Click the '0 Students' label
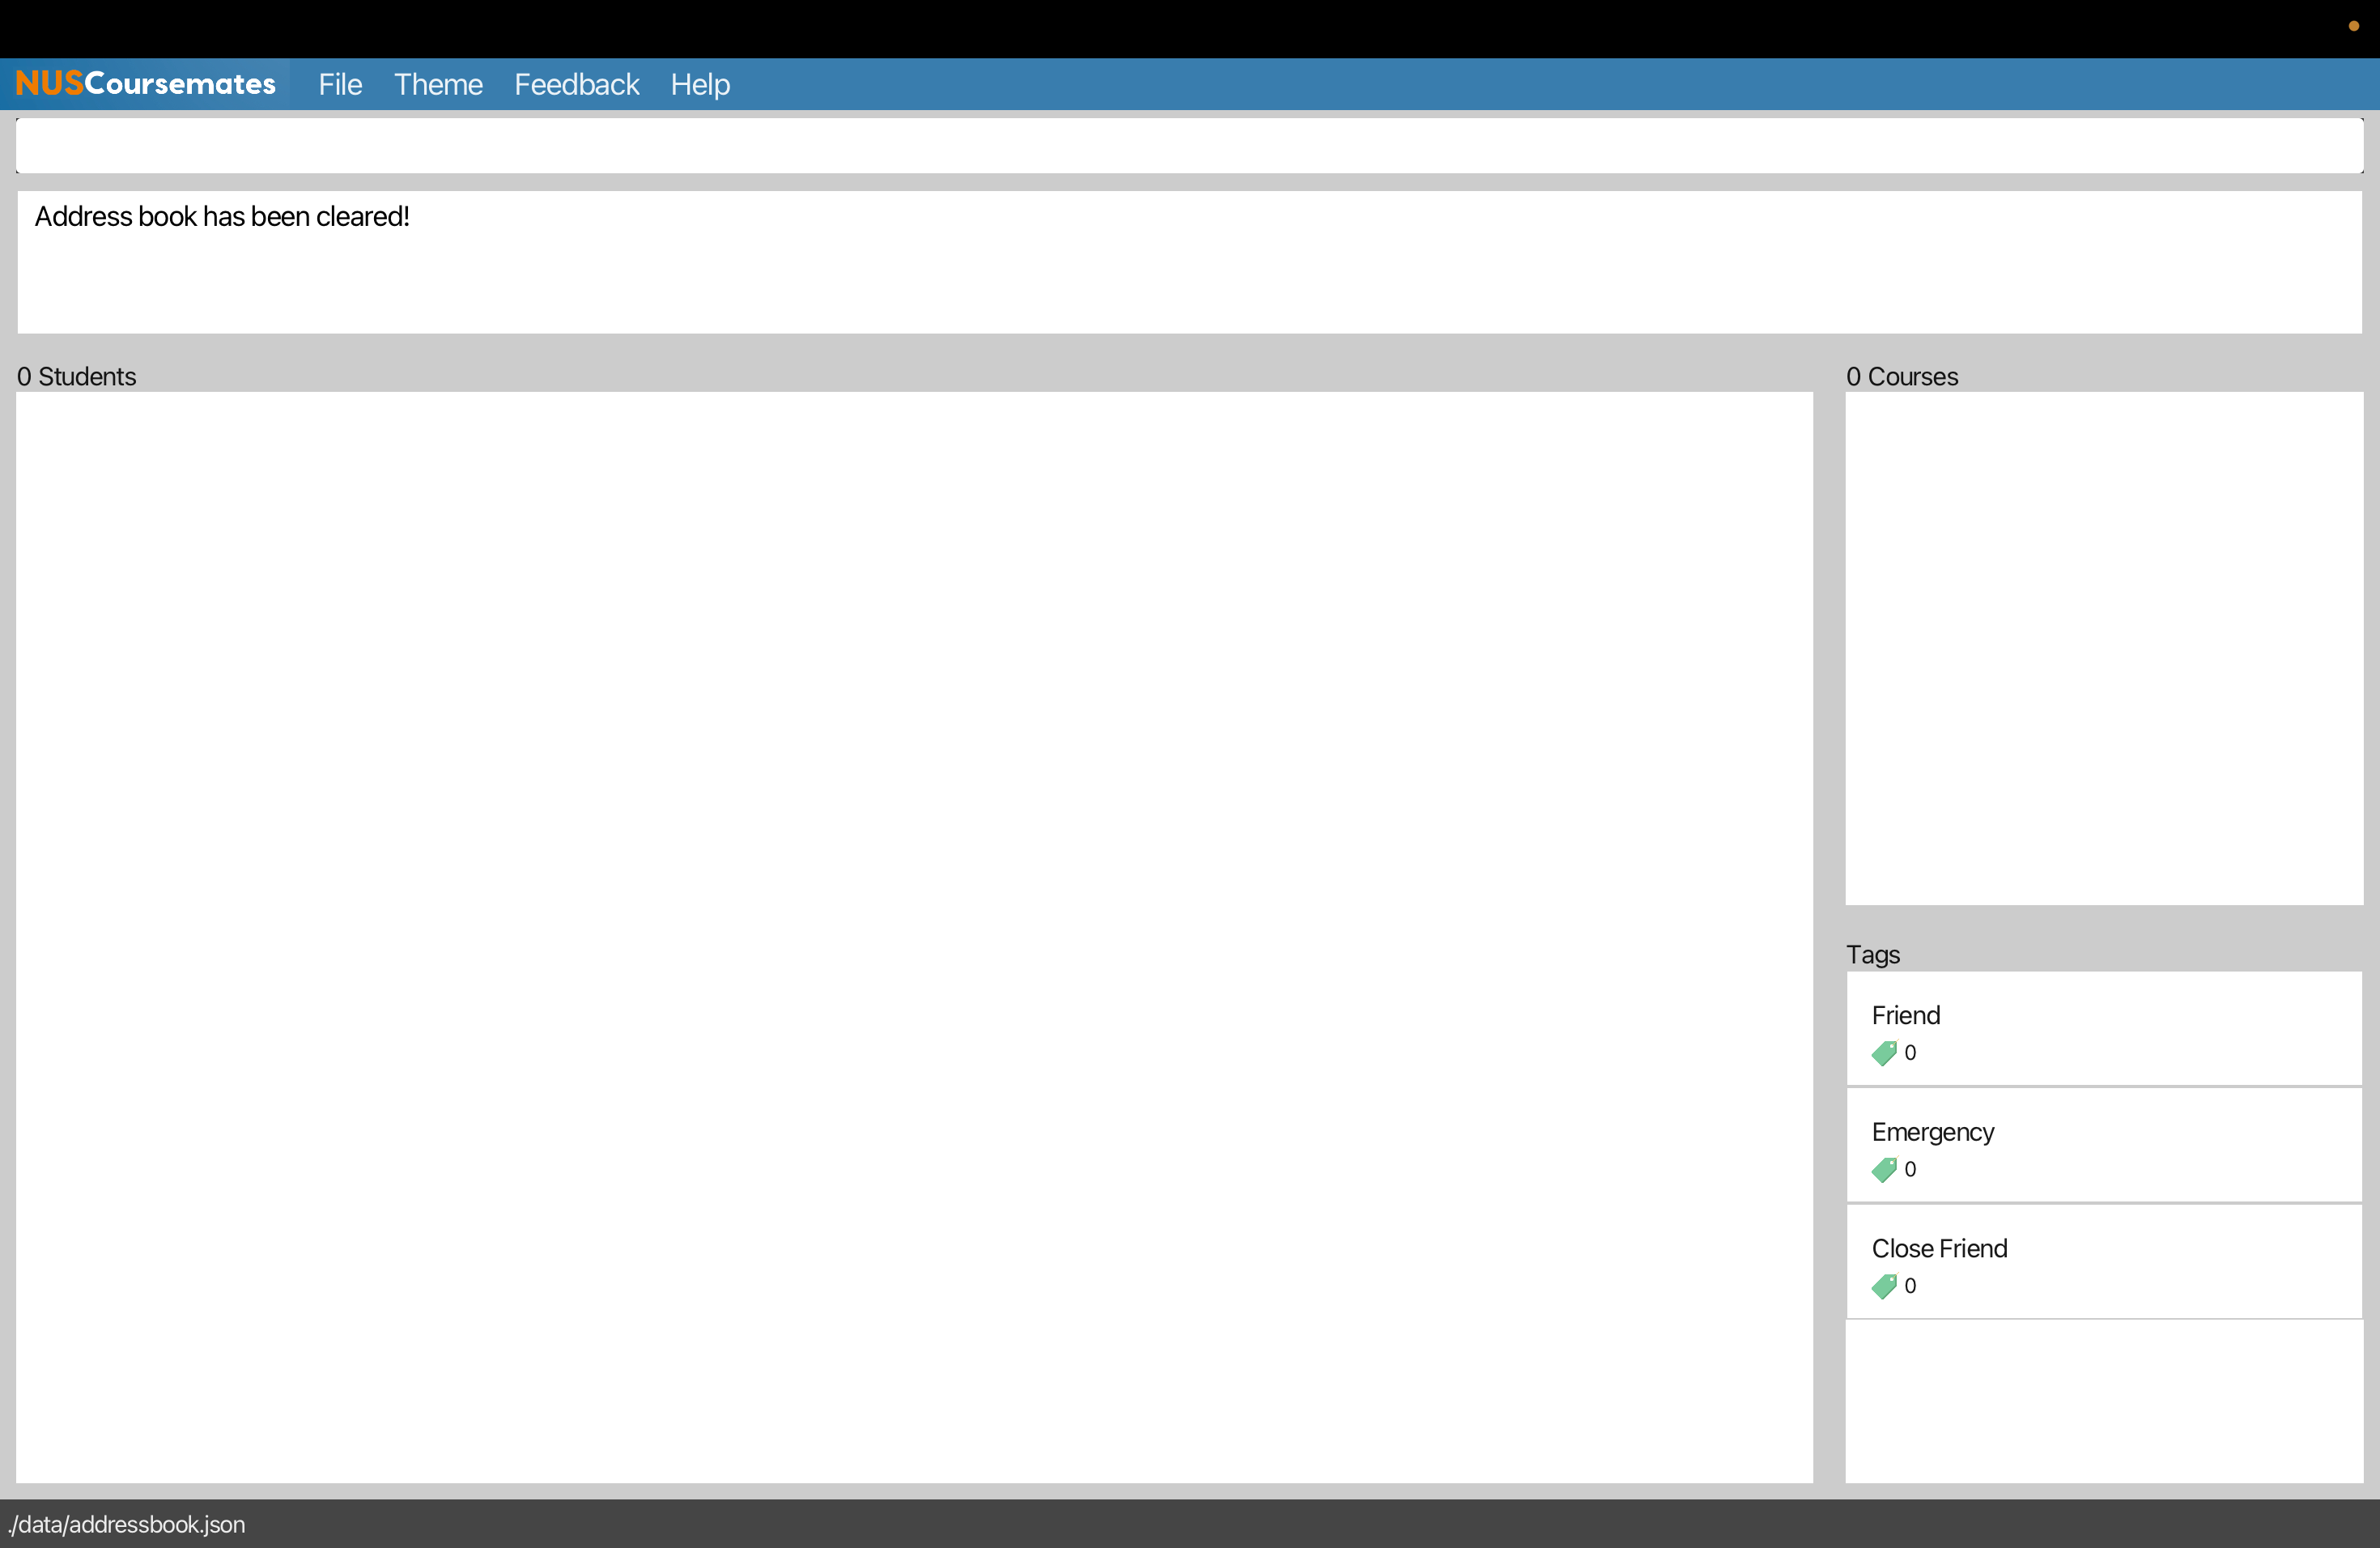Screen dimensions: 2380x1548 (x=76, y=377)
